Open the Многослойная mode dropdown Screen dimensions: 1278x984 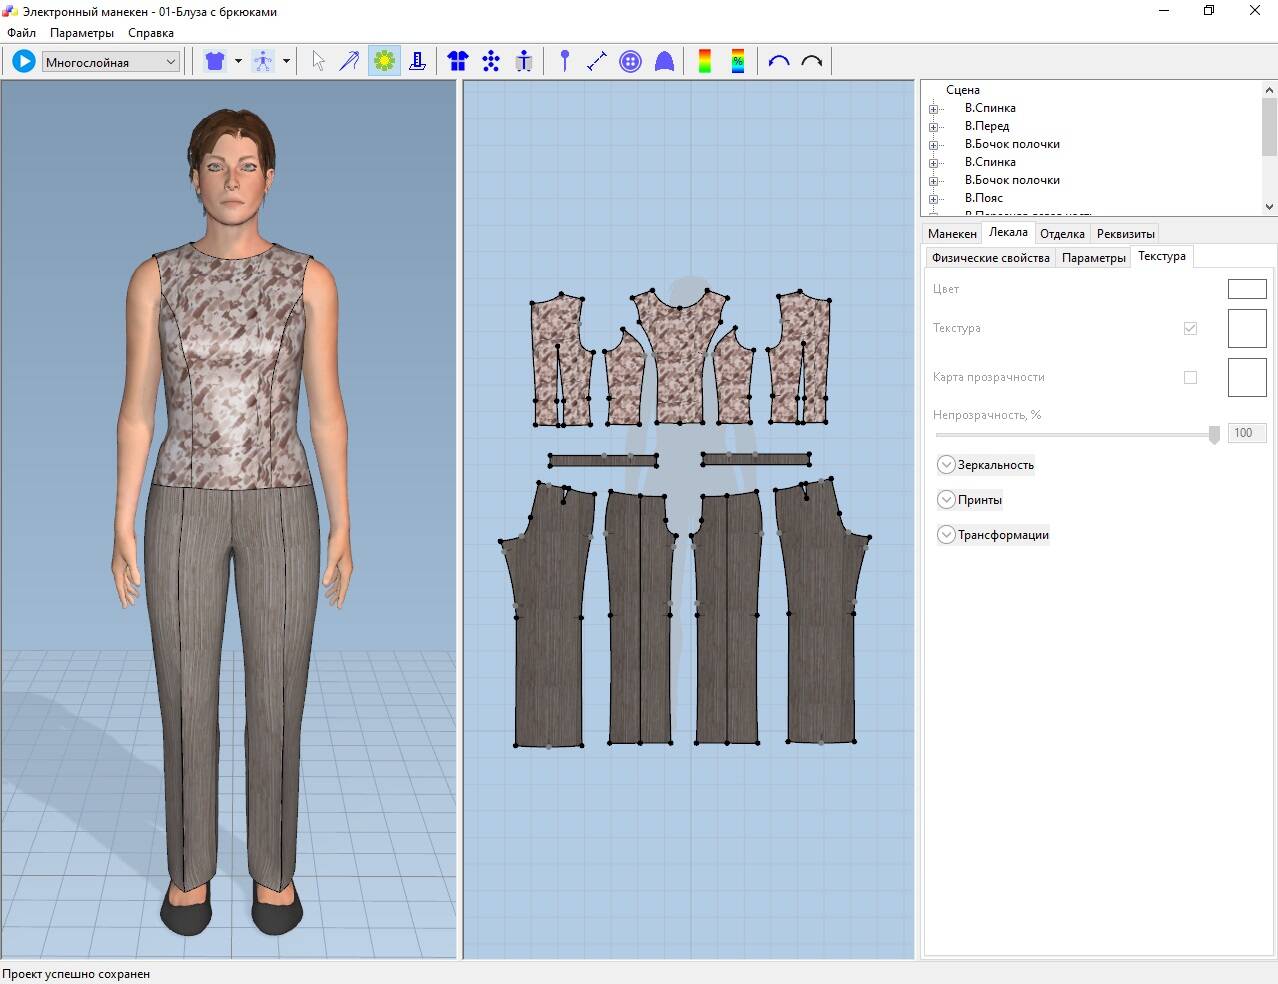point(111,62)
